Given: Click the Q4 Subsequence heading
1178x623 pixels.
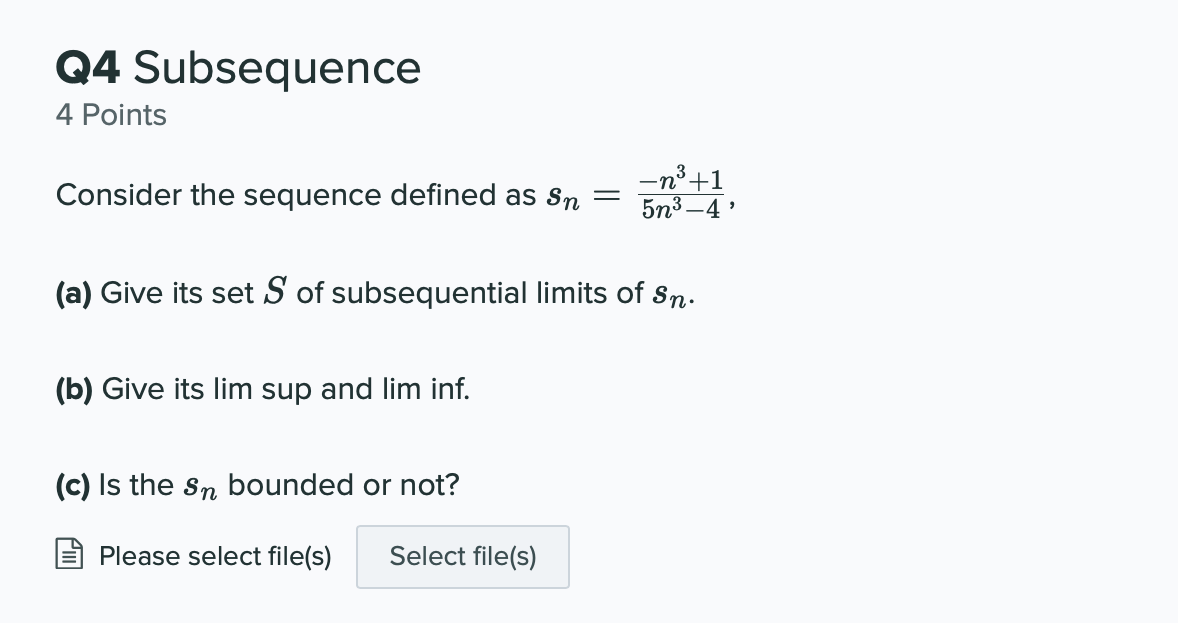Looking at the screenshot, I should [238, 68].
